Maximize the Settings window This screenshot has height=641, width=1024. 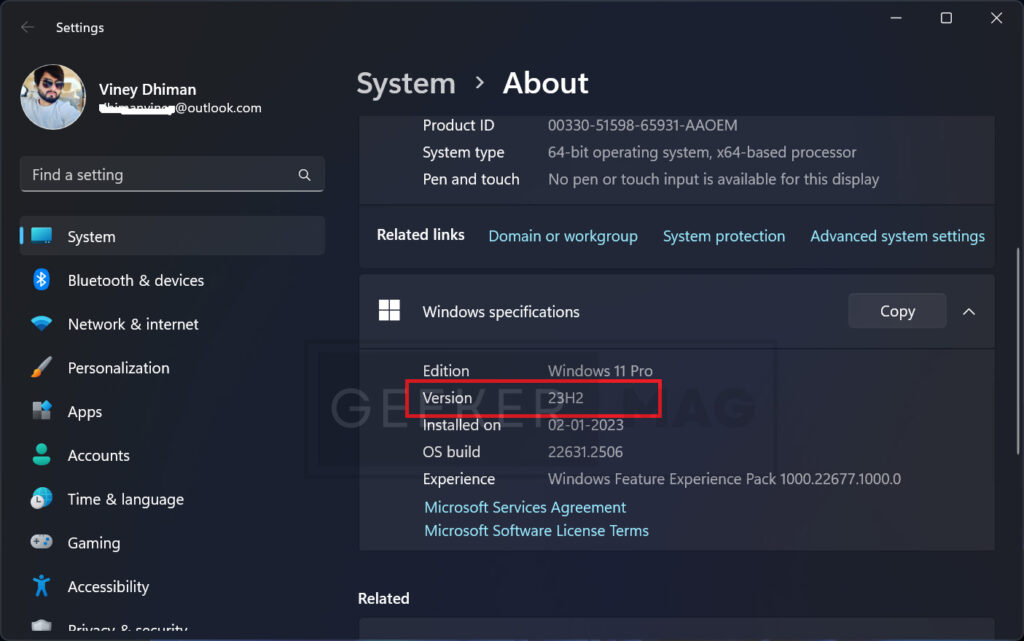[x=946, y=18]
